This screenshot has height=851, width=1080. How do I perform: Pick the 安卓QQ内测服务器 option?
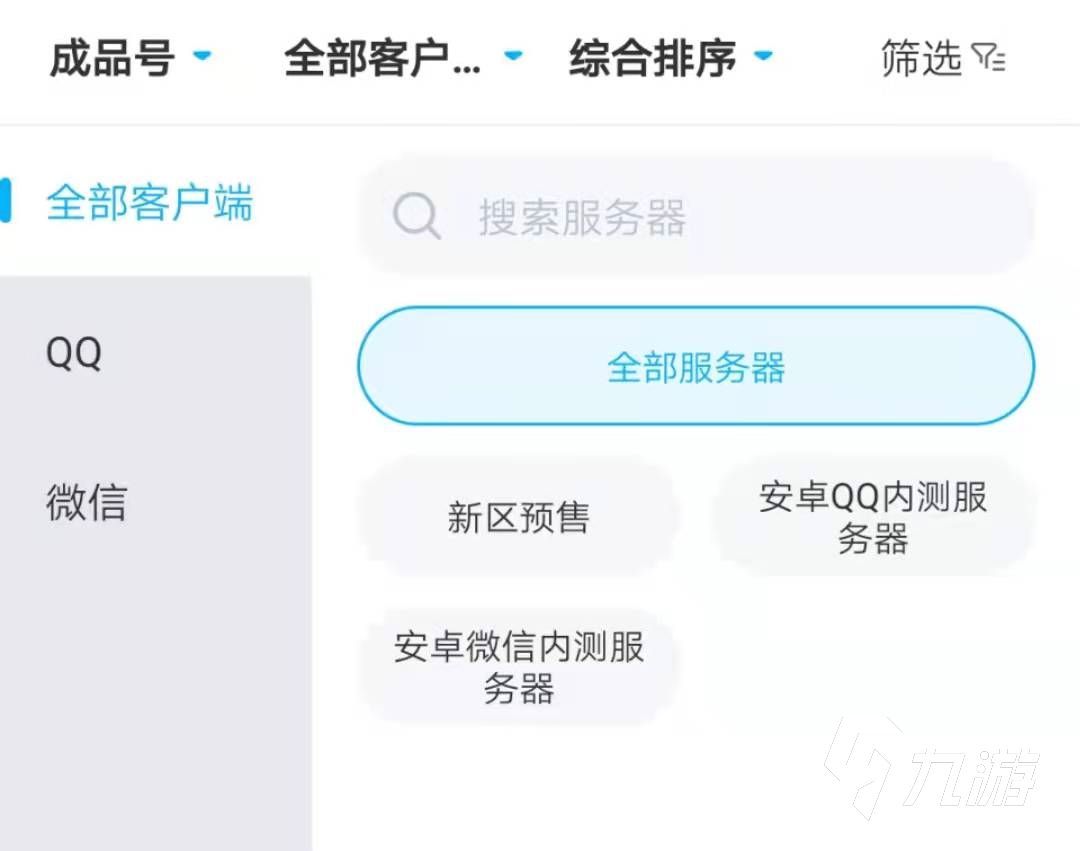click(873, 518)
